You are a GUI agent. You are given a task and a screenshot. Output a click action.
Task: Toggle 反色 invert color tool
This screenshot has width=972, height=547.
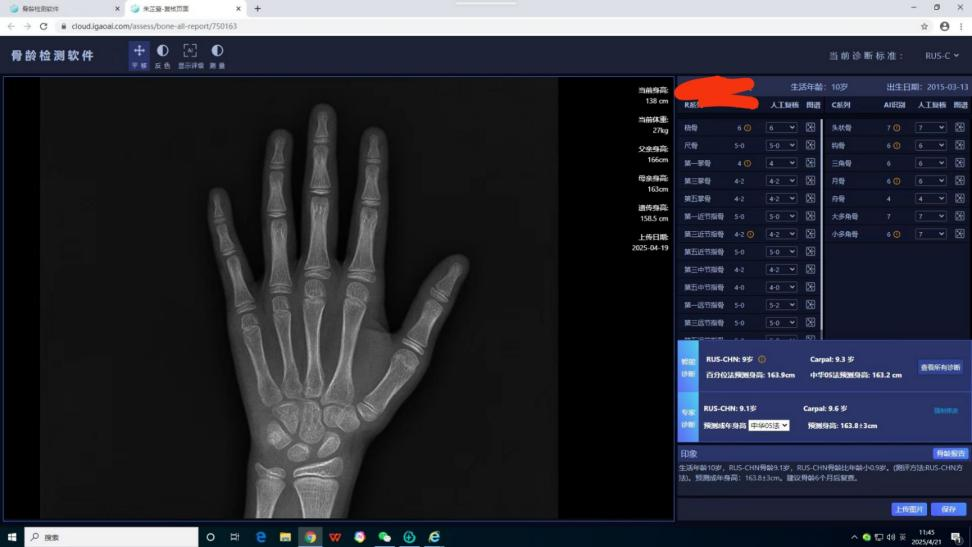(x=162, y=56)
